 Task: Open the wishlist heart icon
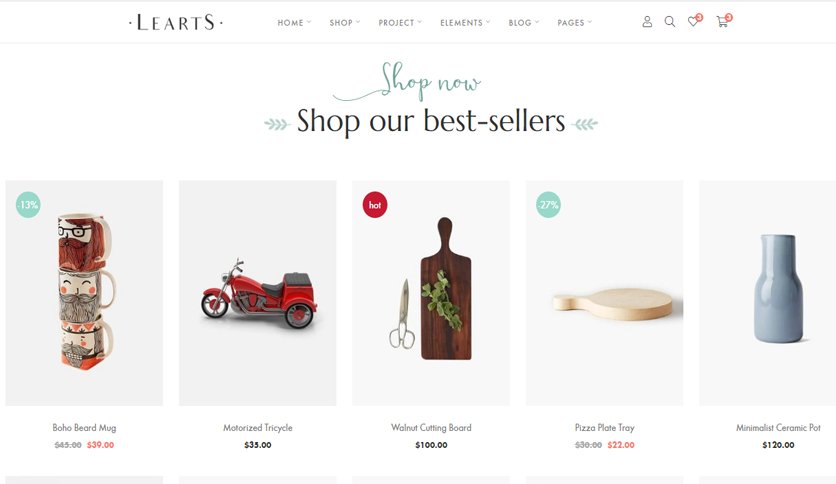coord(693,22)
